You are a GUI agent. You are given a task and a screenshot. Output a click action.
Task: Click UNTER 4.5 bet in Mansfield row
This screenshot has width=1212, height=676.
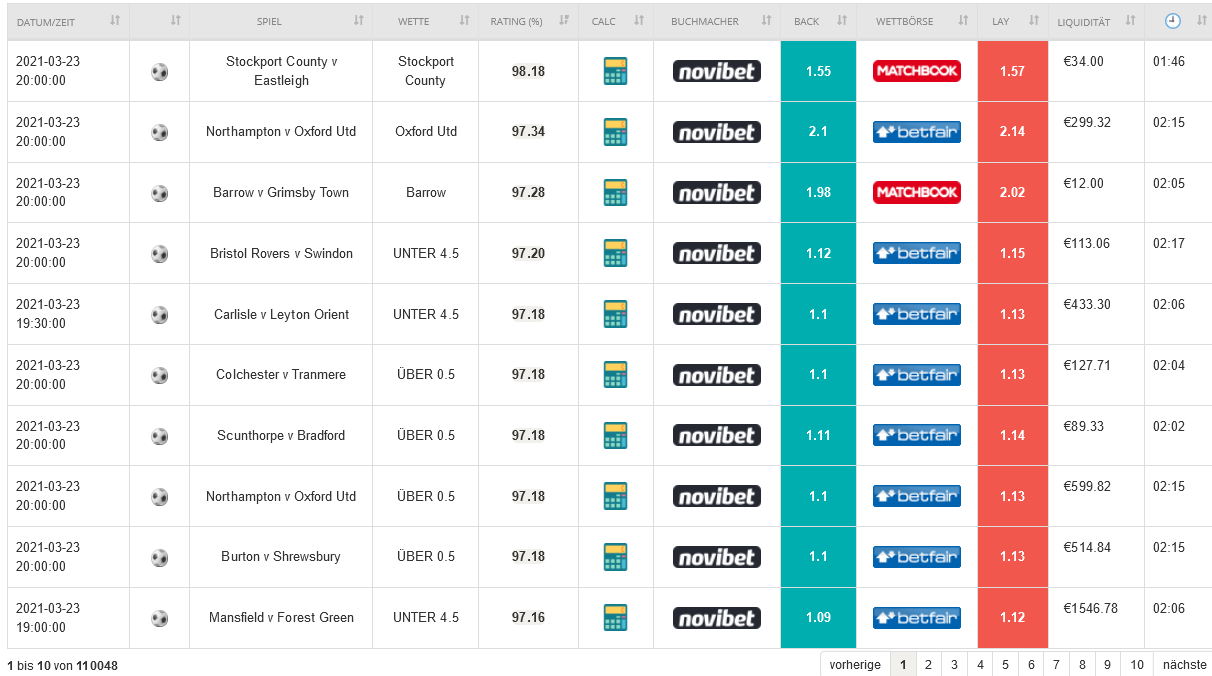tap(426, 617)
